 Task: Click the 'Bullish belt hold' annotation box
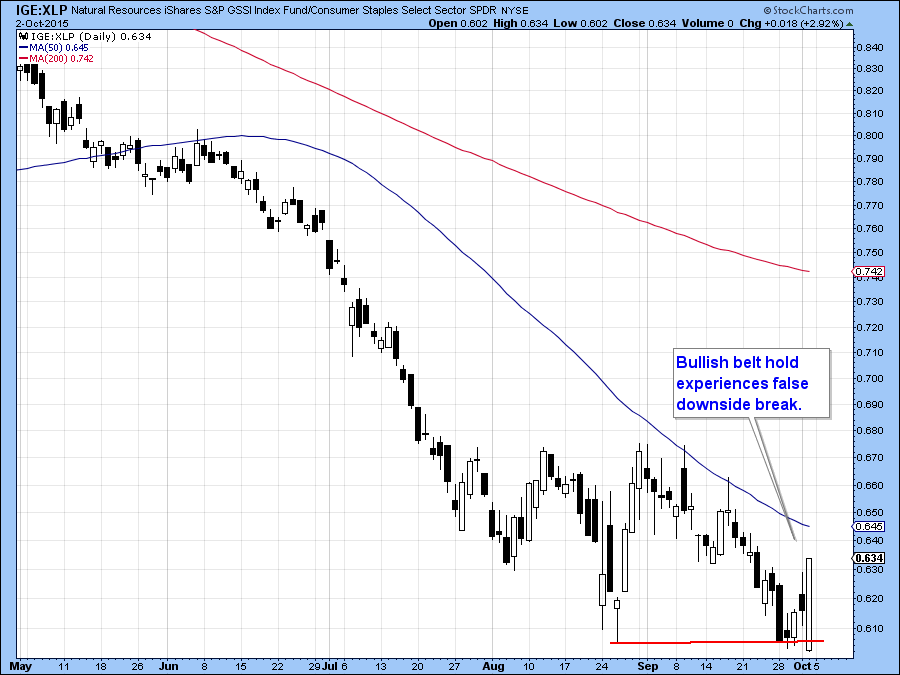coord(751,383)
